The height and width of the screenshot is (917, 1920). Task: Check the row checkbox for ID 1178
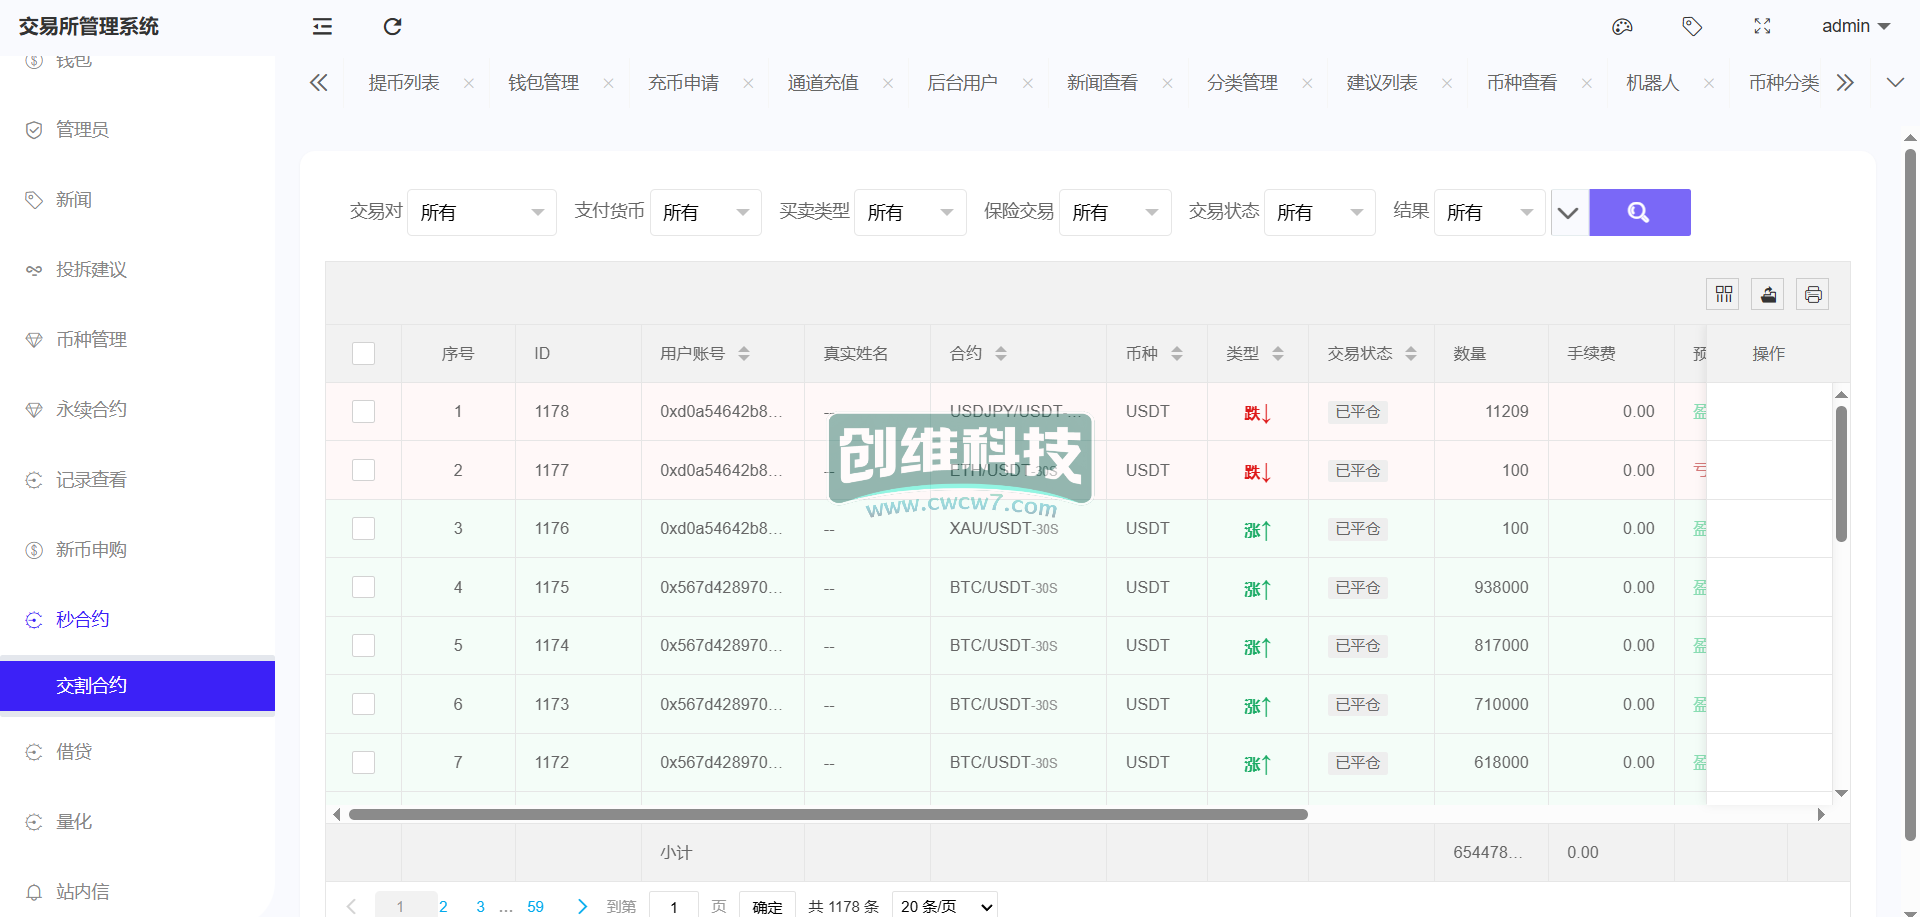tap(364, 412)
